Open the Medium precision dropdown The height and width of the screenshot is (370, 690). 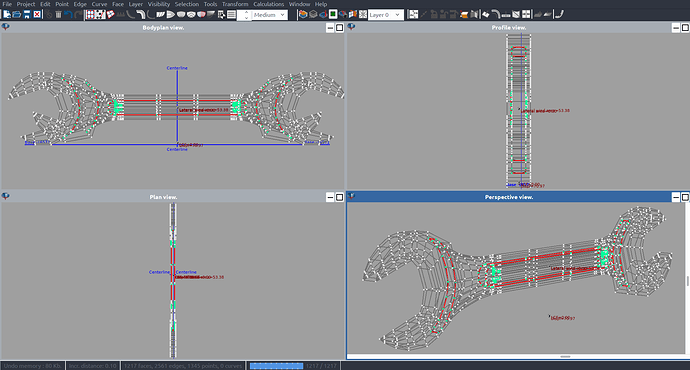pos(269,15)
